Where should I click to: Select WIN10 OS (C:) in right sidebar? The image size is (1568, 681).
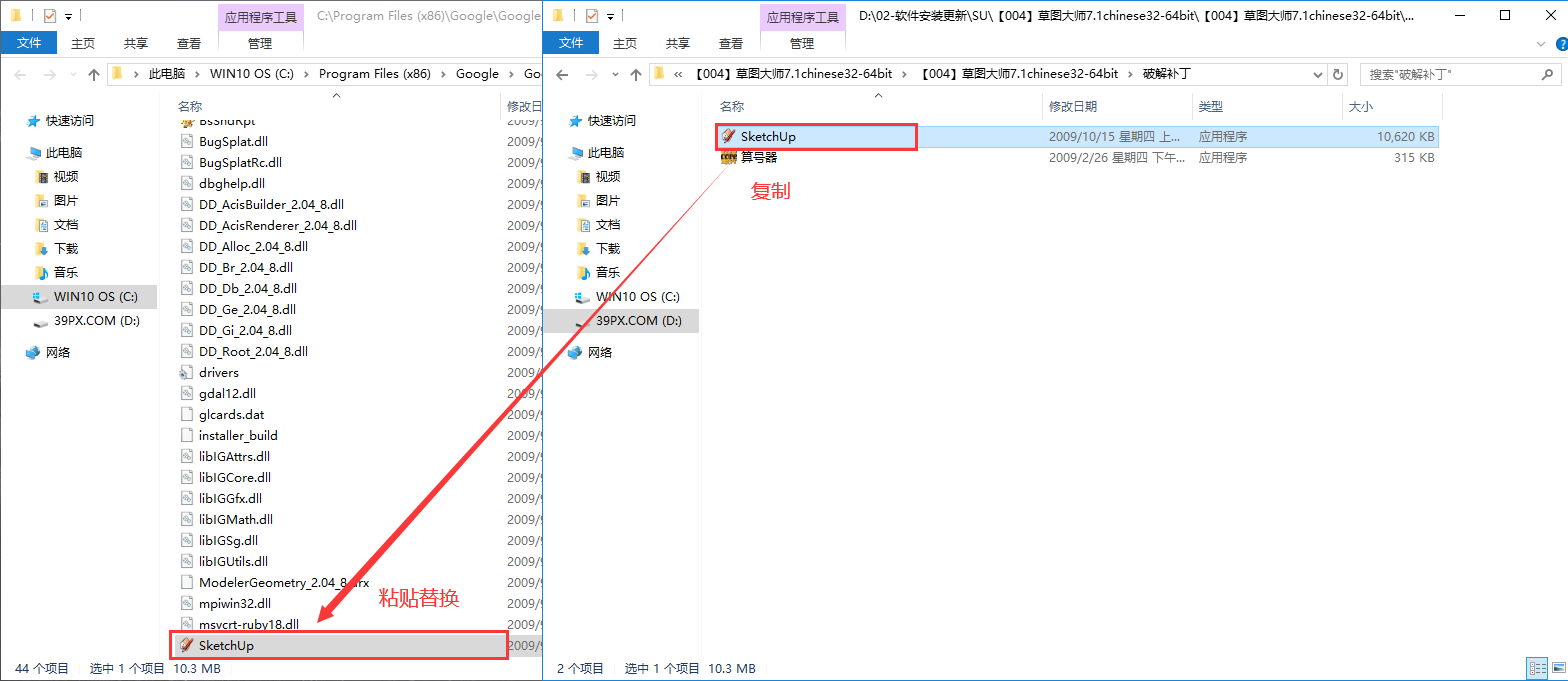638,296
